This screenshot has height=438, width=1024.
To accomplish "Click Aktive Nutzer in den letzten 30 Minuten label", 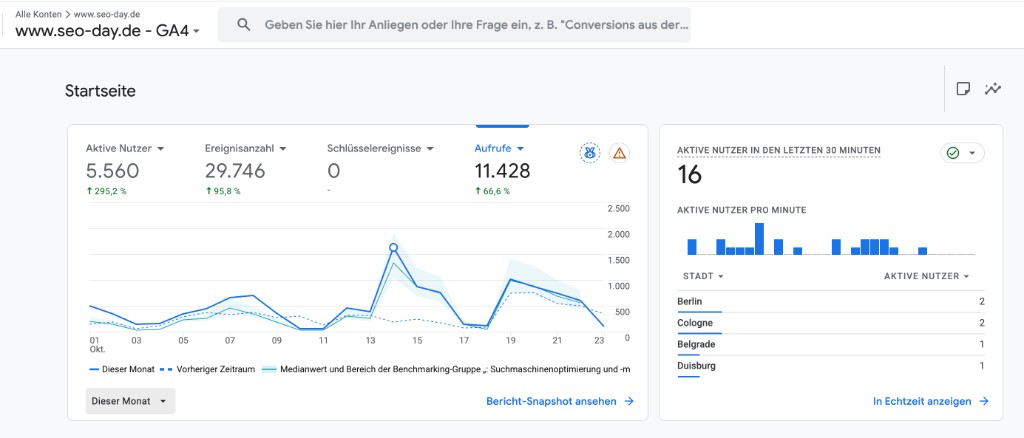I will [x=778, y=151].
